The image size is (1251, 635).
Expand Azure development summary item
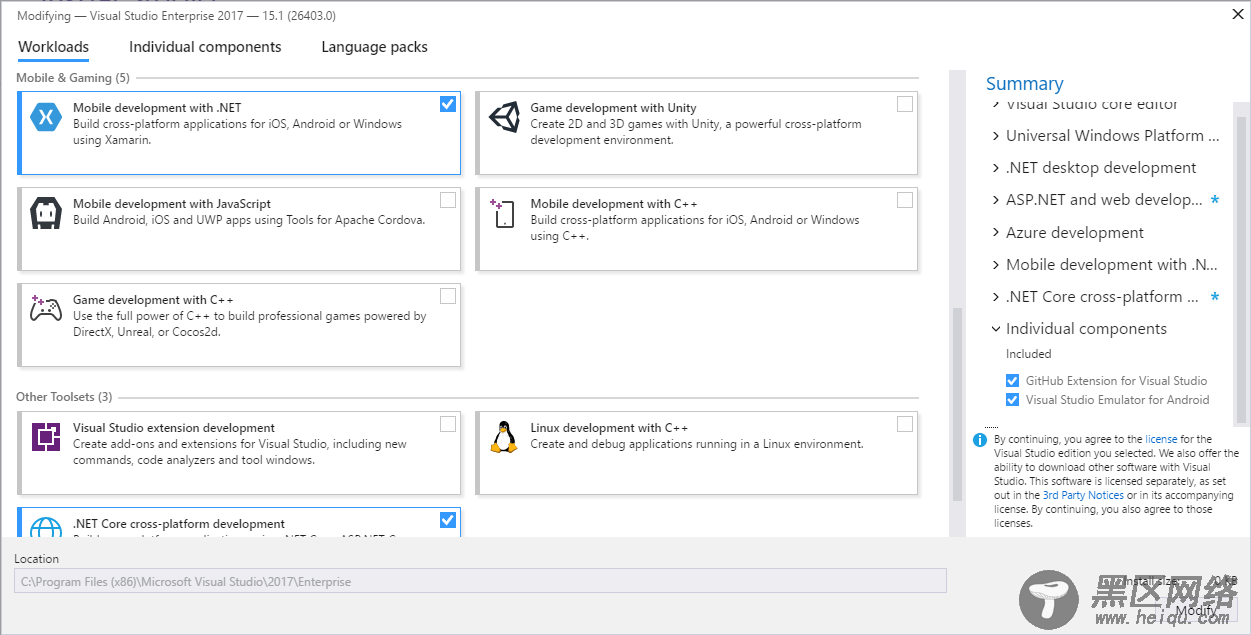tap(996, 232)
